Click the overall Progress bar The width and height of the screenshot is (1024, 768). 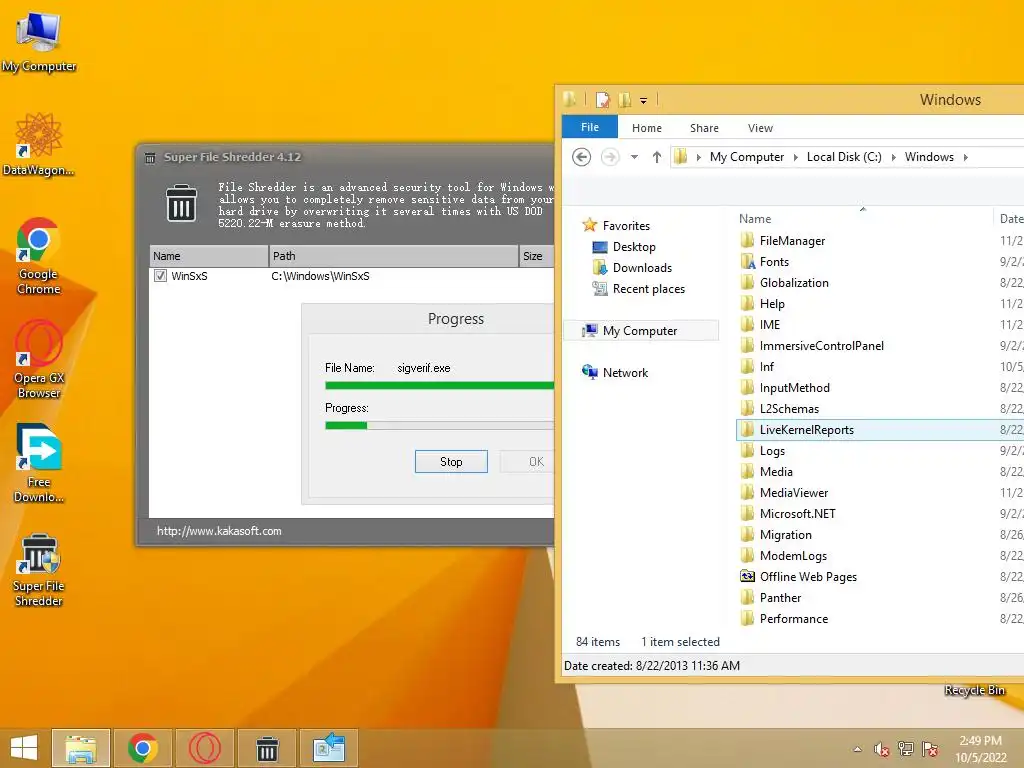point(439,425)
